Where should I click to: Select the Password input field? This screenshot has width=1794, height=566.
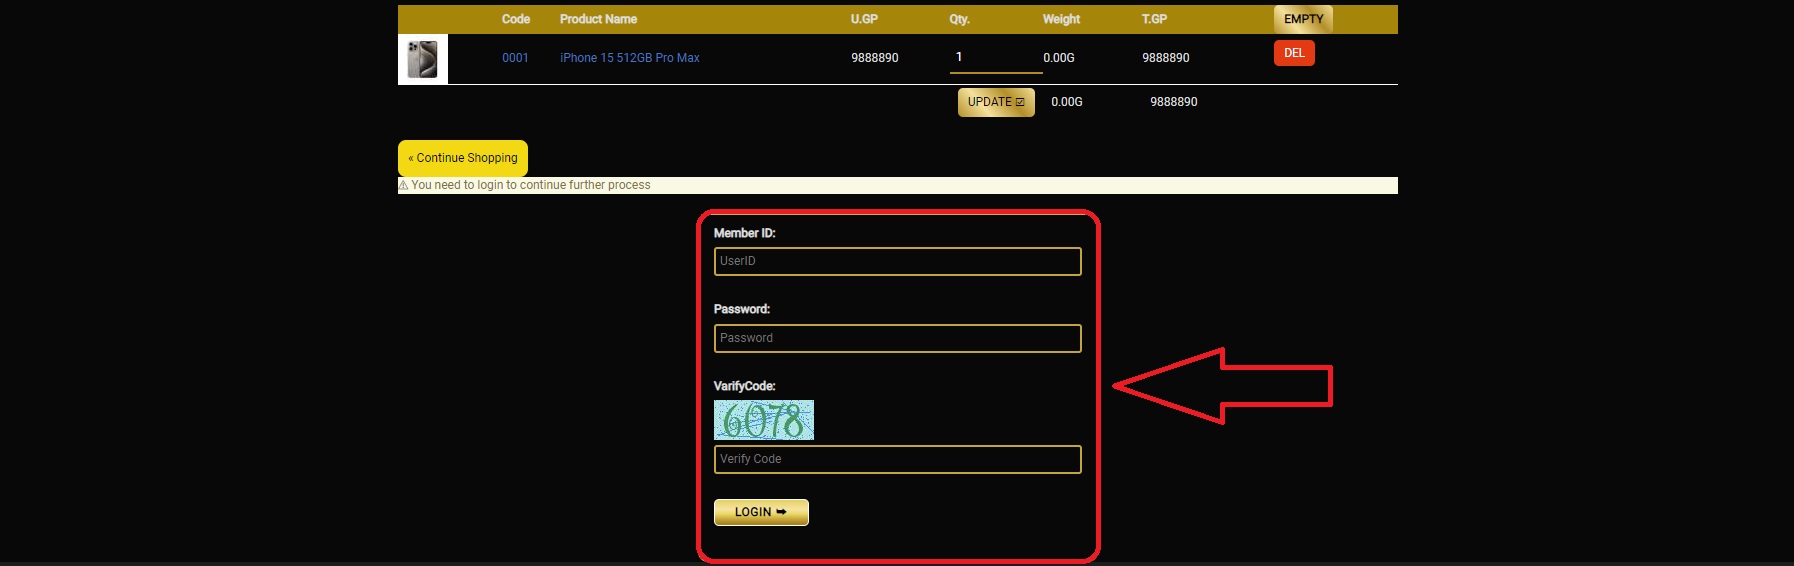897,338
